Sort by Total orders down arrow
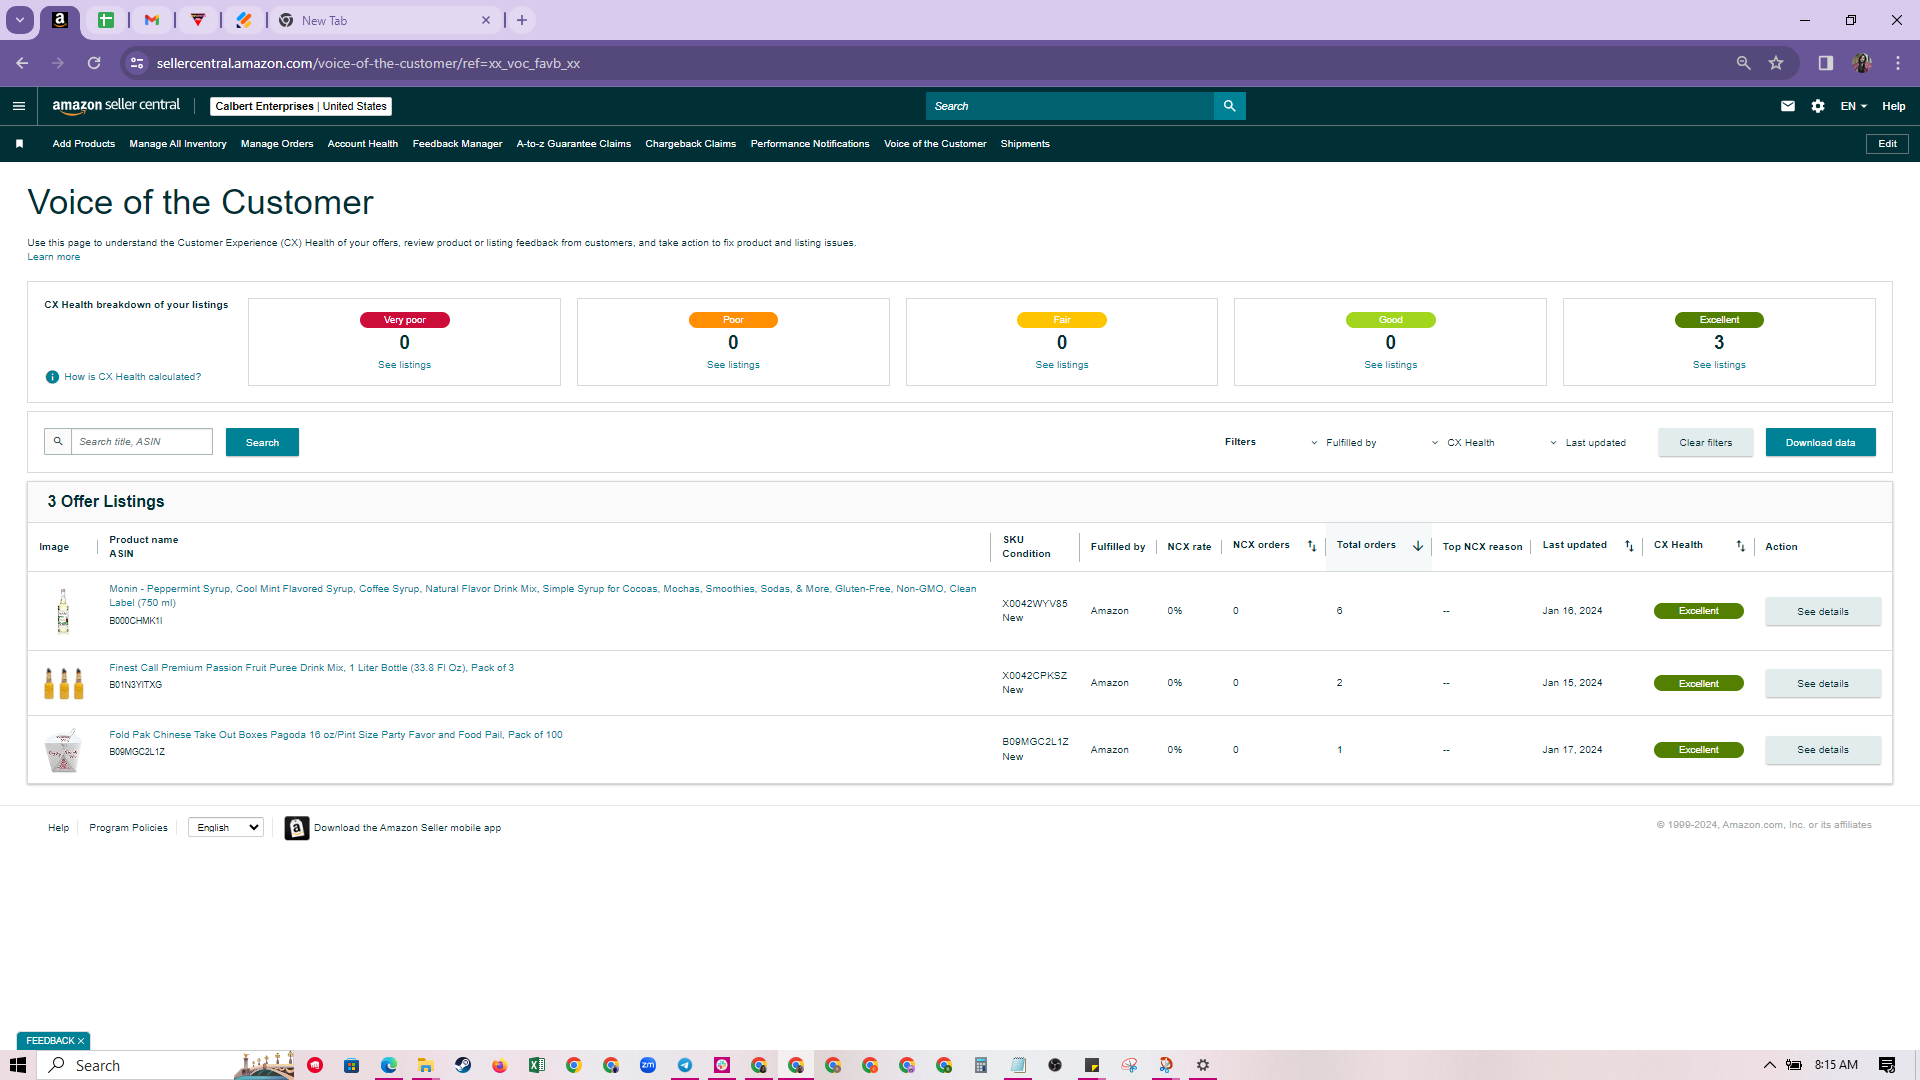The height and width of the screenshot is (1080, 1920). pos(1418,546)
